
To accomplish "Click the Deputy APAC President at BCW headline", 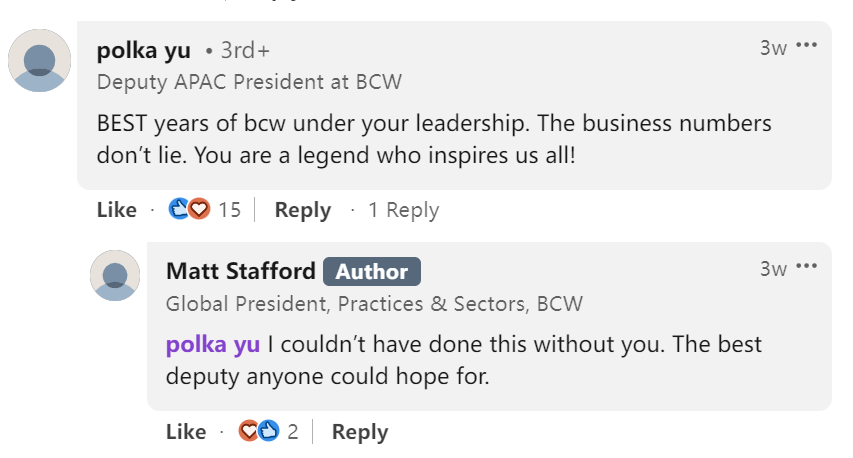I will point(249,82).
